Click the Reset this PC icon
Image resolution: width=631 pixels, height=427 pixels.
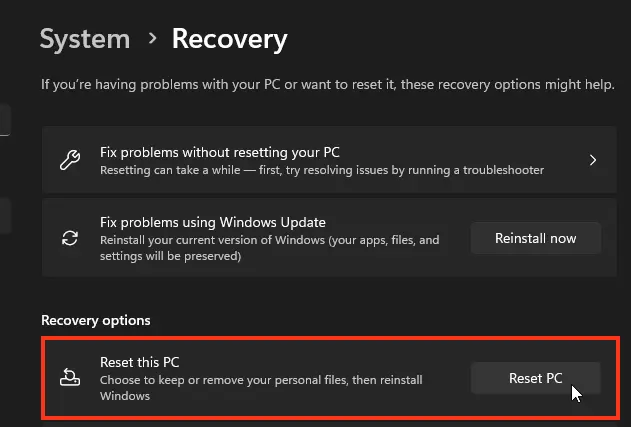(x=70, y=377)
